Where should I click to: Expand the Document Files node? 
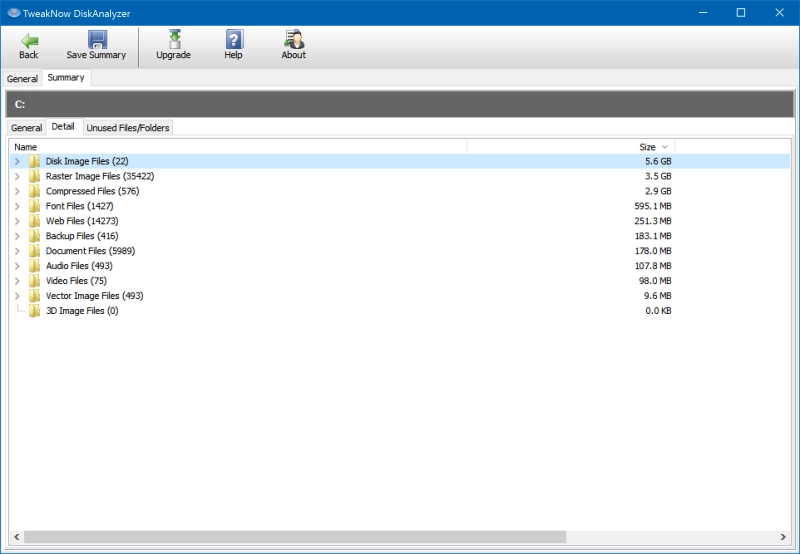click(17, 251)
